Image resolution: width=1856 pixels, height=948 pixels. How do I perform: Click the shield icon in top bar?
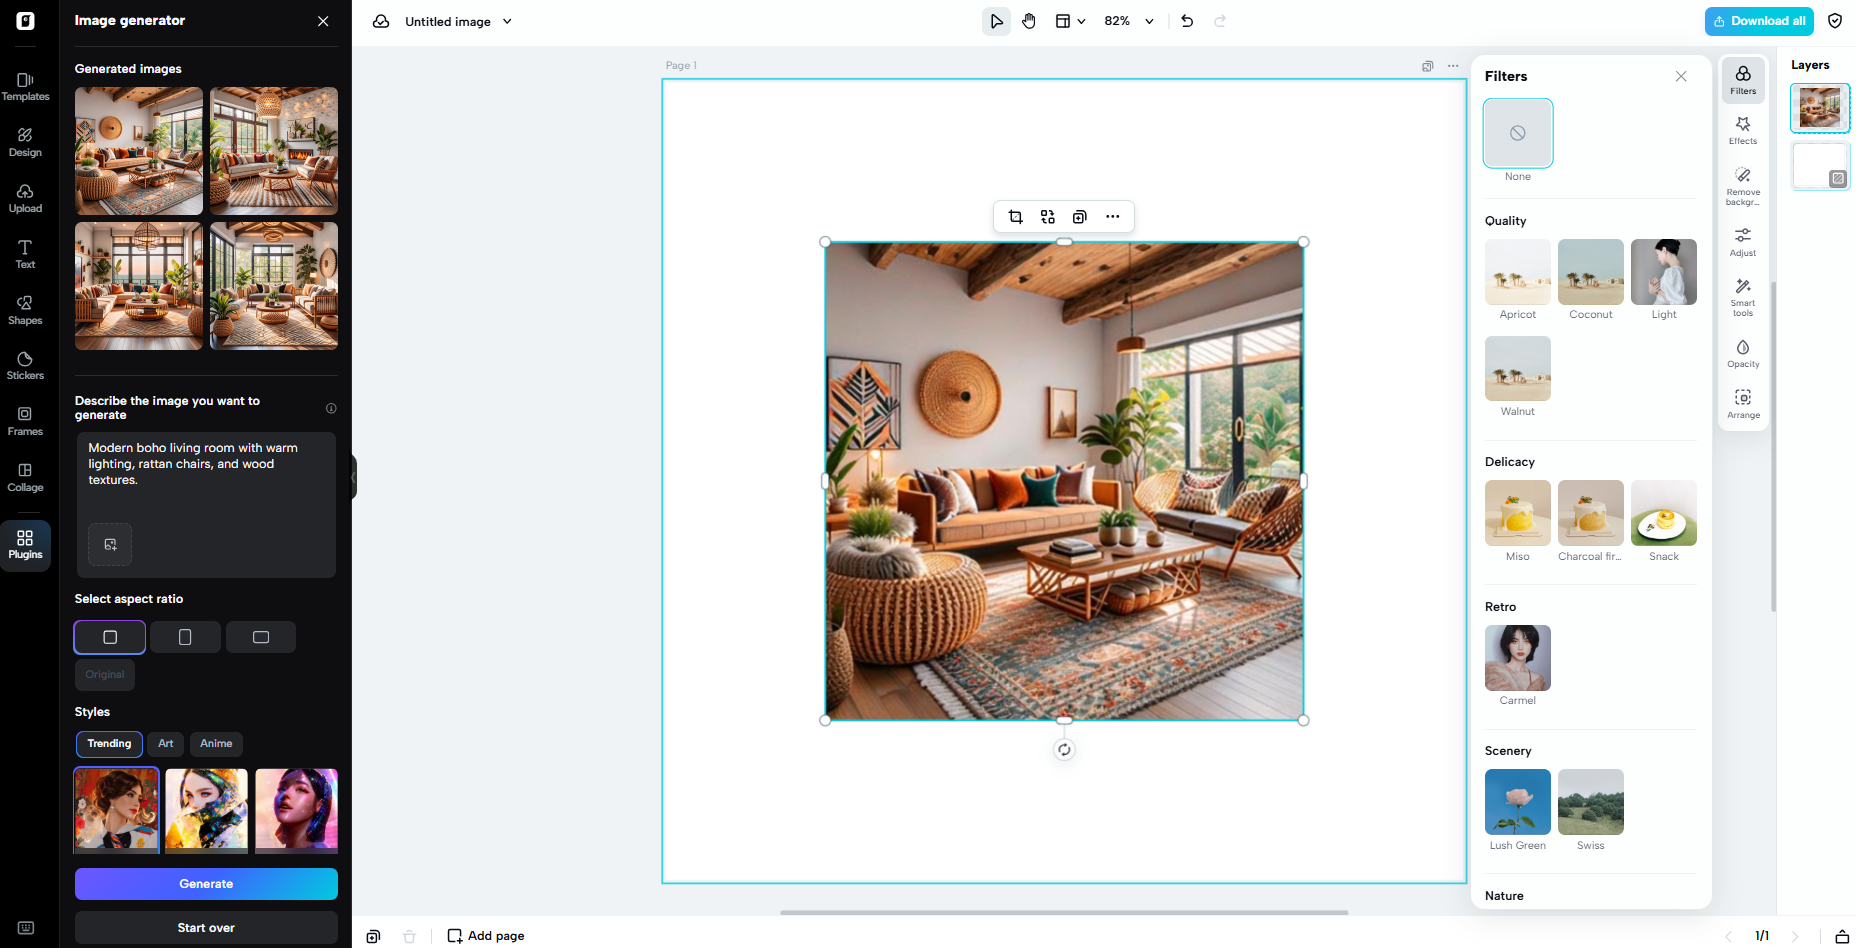pos(1835,21)
